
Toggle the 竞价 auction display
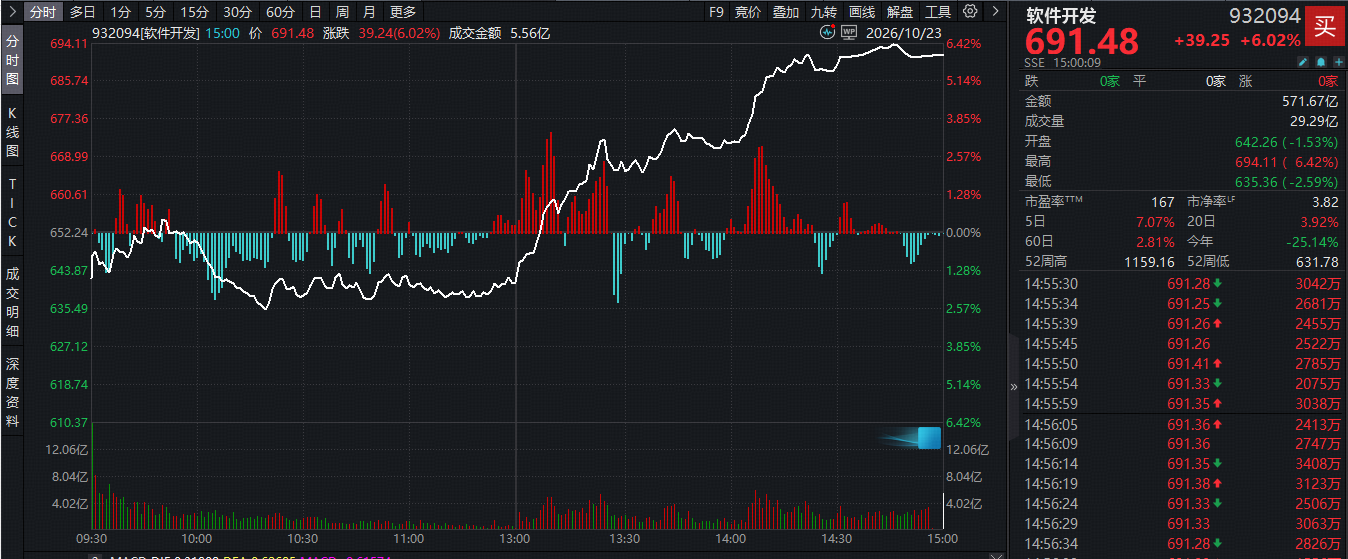tap(748, 12)
